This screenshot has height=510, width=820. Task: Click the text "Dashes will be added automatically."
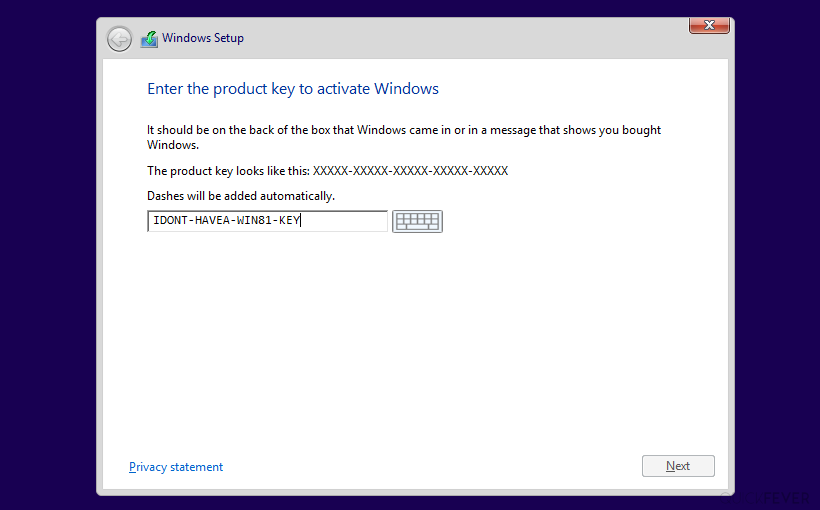point(241,196)
